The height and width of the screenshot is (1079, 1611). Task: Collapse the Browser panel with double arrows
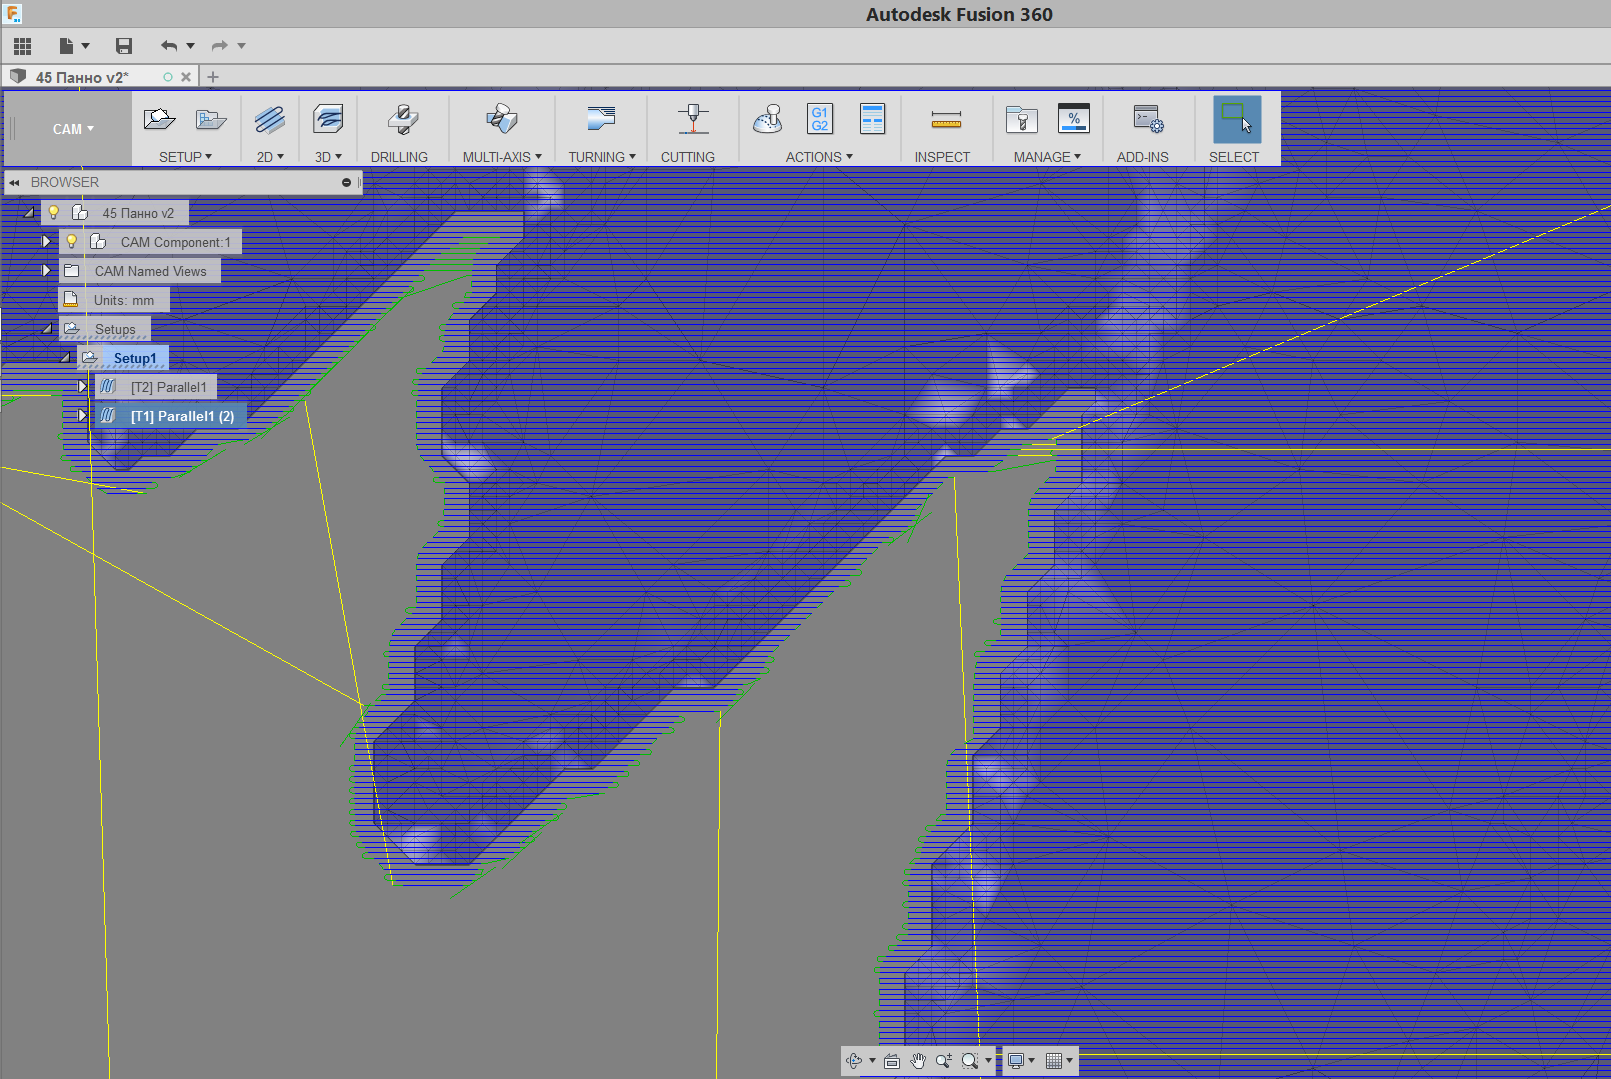[14, 183]
